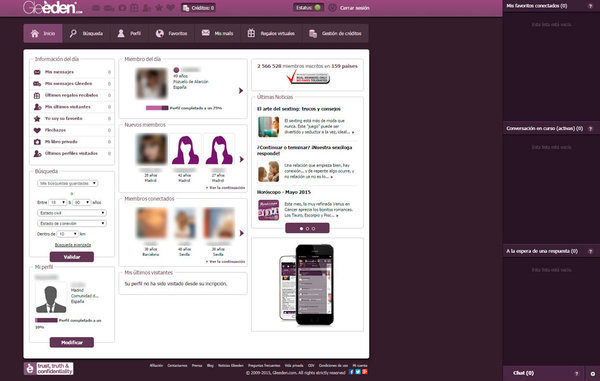Viewport: 600px width, 381px height.
Task: Click the Créditos: 0 indicator
Action: click(x=198, y=8)
